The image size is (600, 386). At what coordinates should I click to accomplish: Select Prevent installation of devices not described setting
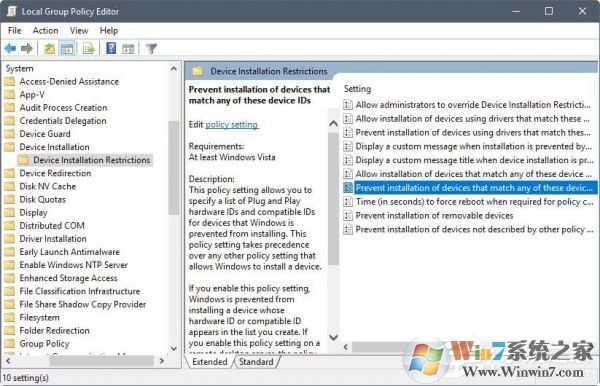click(x=474, y=229)
